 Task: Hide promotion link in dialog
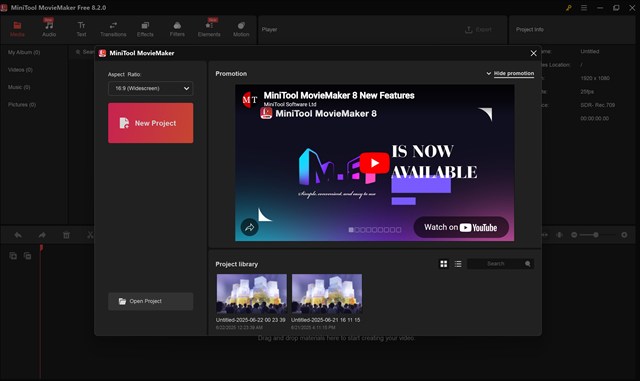coord(514,74)
